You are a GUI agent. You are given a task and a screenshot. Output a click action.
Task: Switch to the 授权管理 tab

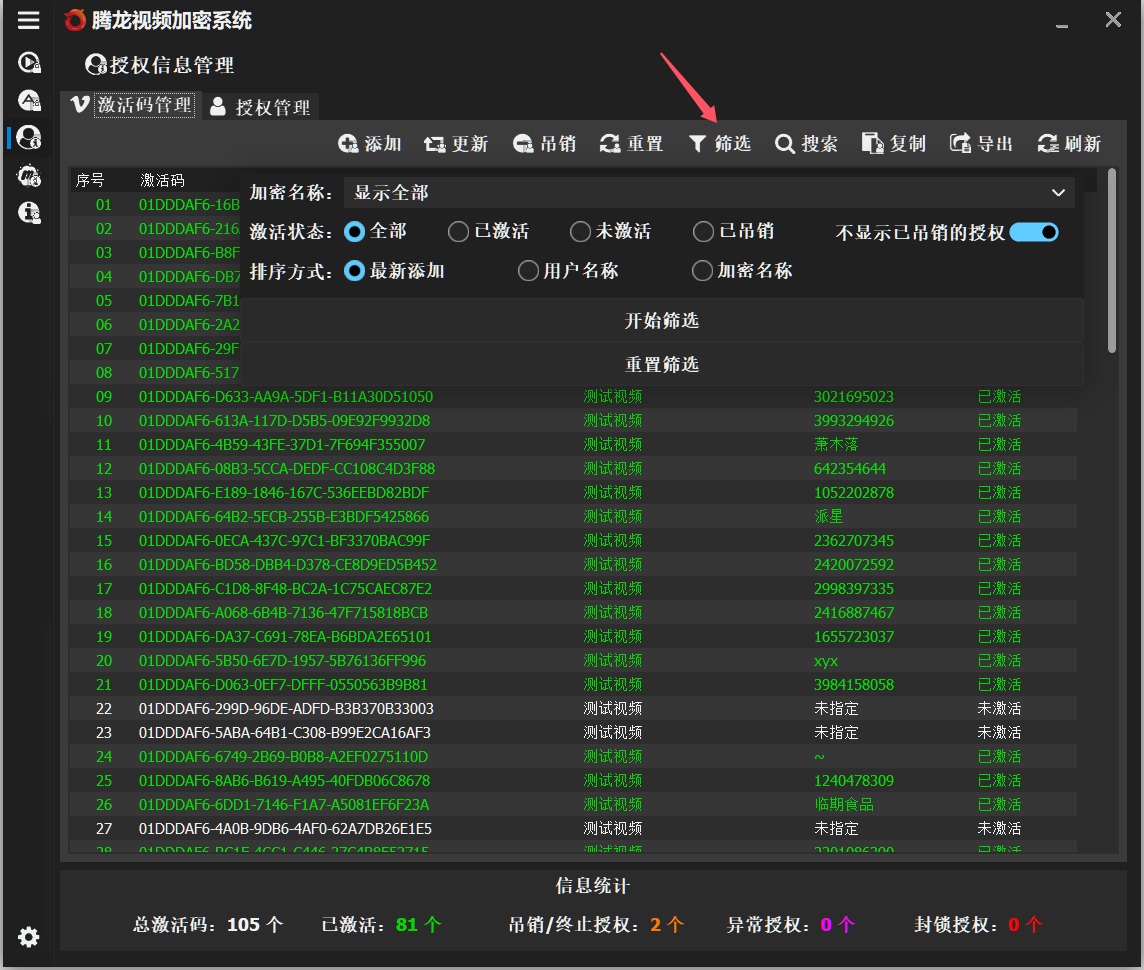(260, 107)
